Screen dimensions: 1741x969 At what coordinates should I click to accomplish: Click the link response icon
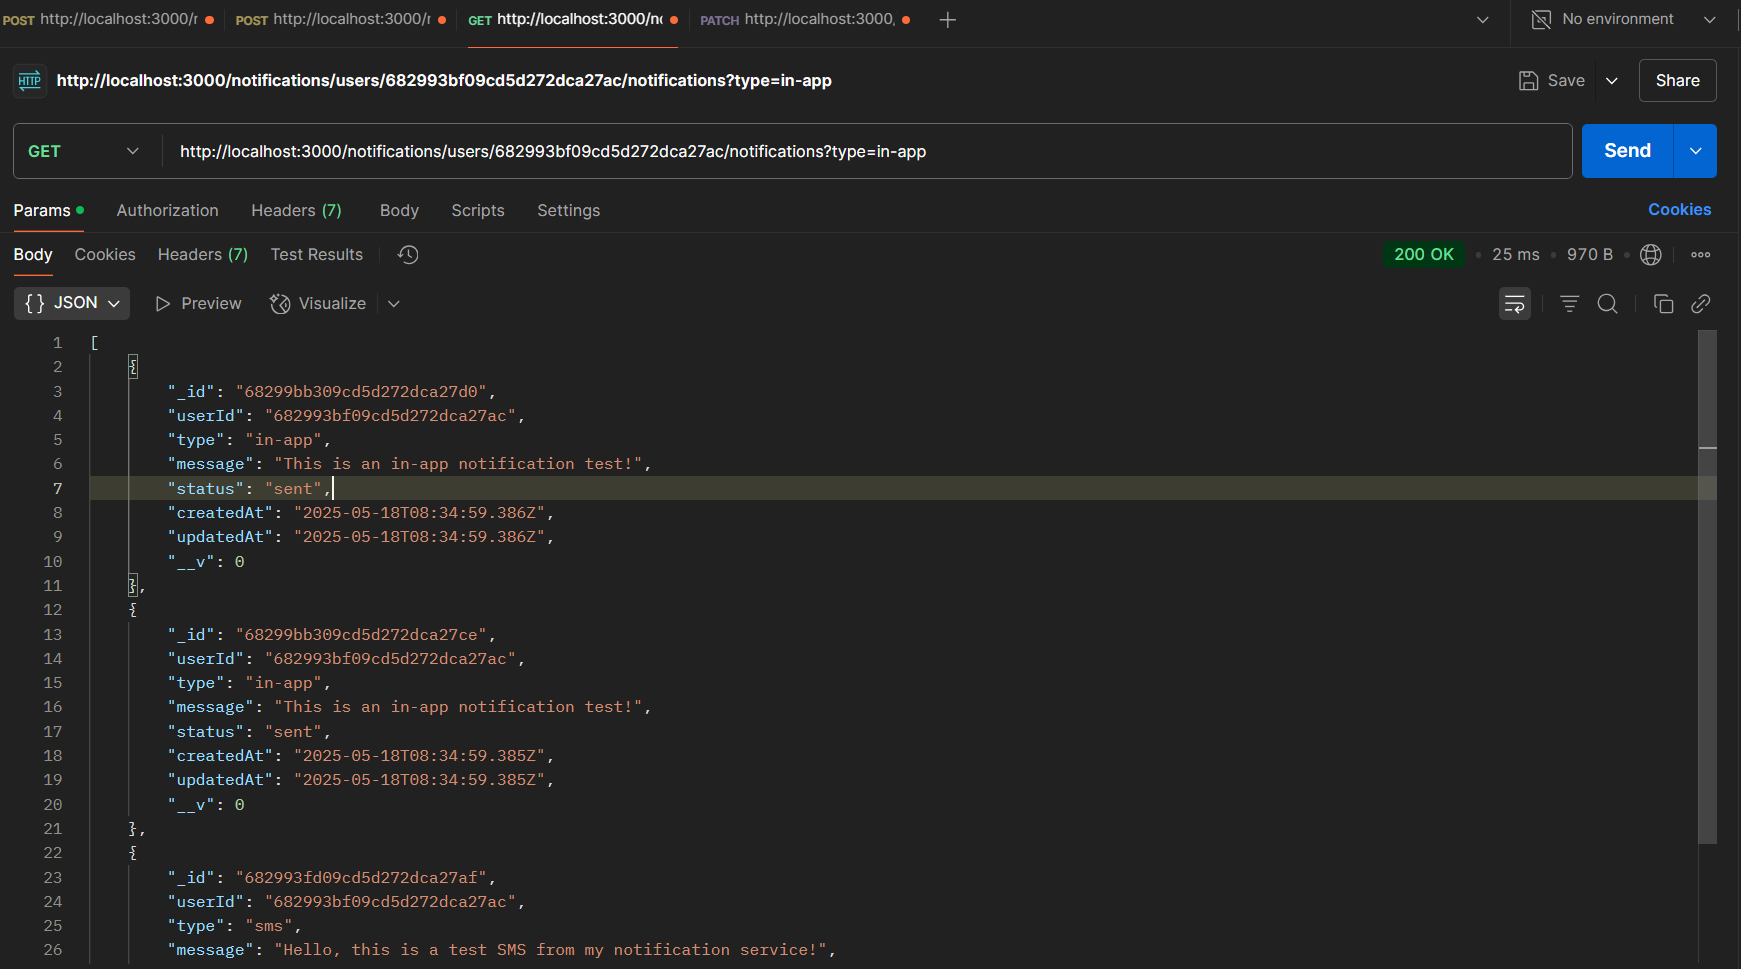1700,303
